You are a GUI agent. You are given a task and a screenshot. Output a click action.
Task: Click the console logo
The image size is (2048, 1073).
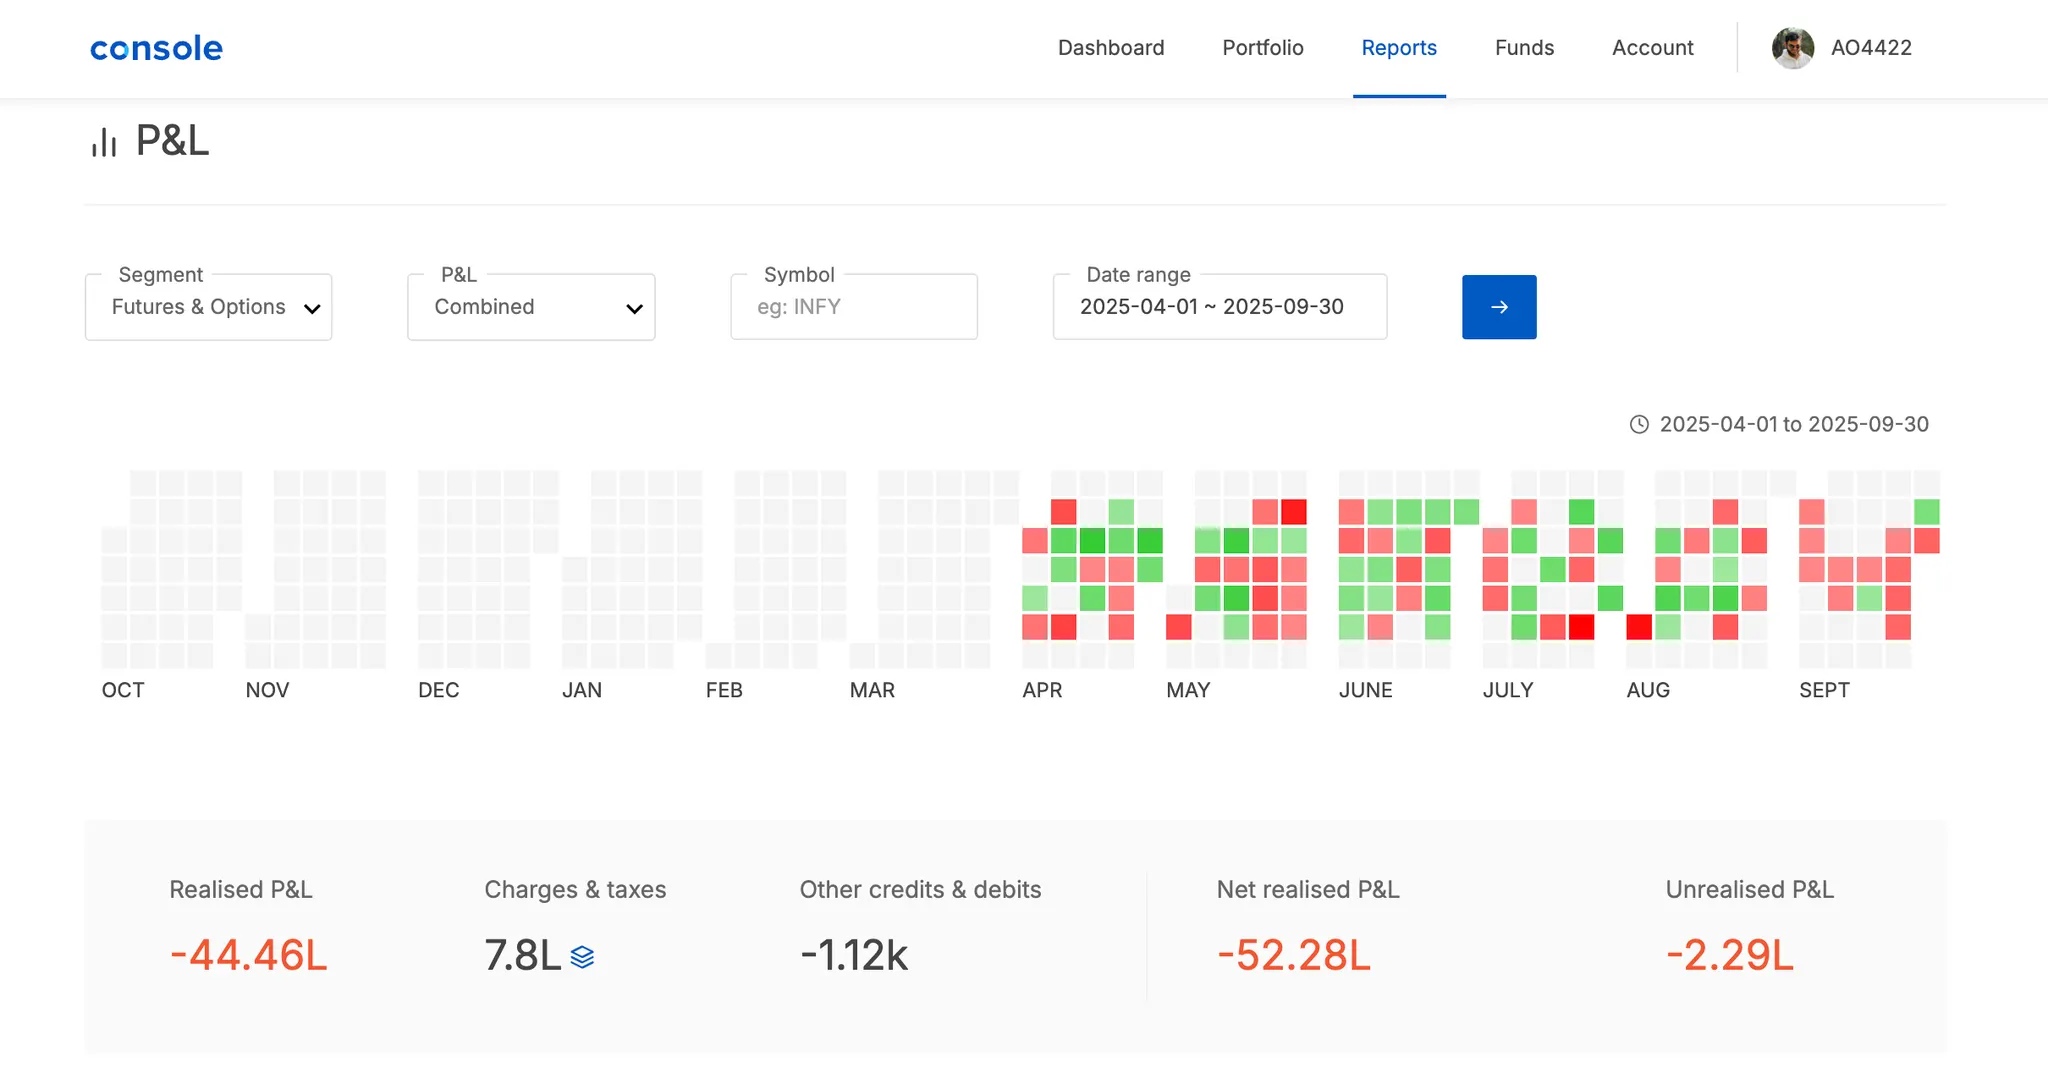(156, 48)
